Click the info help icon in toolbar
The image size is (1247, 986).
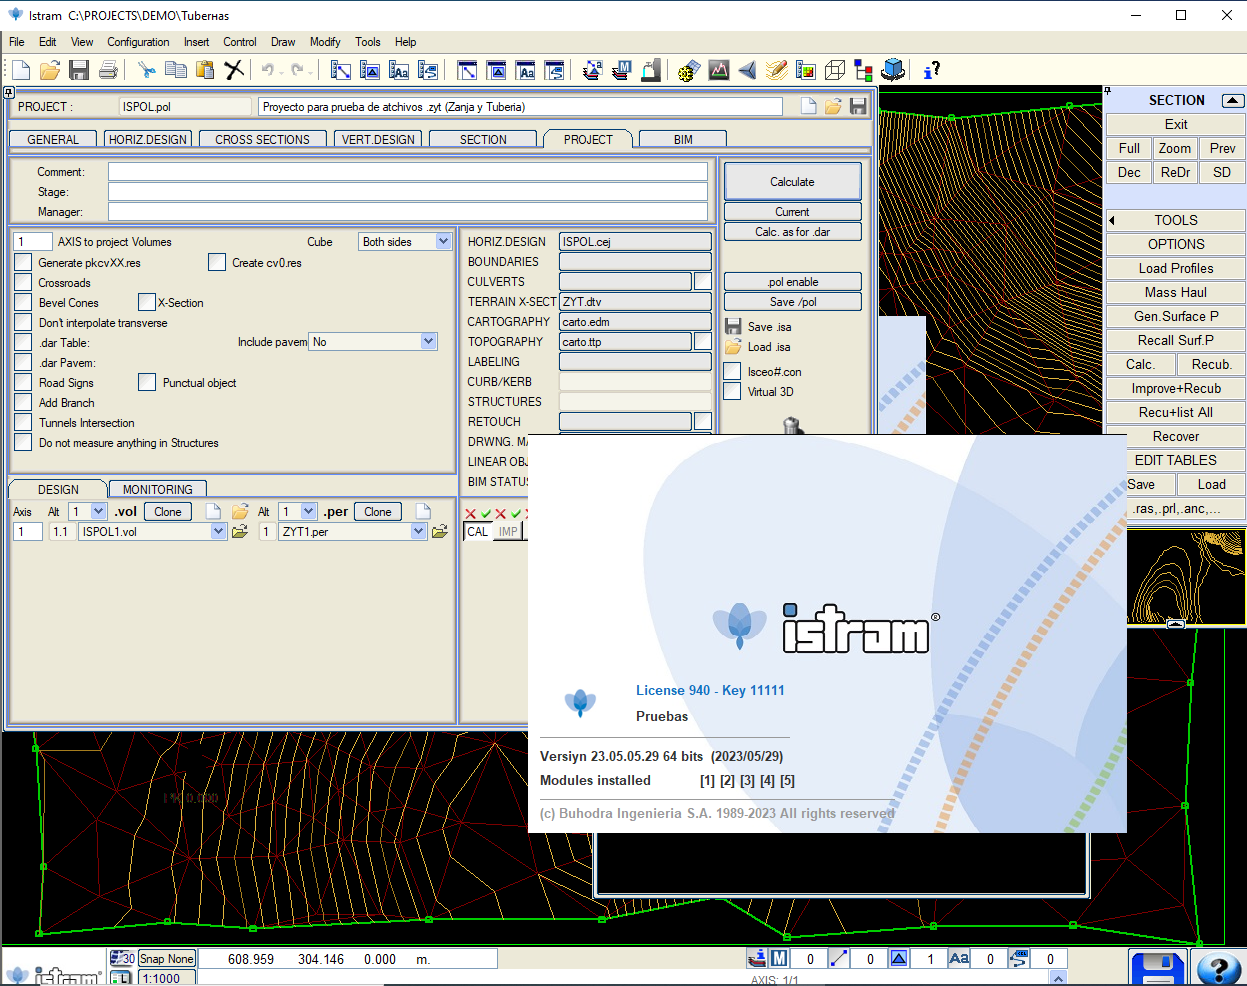931,69
